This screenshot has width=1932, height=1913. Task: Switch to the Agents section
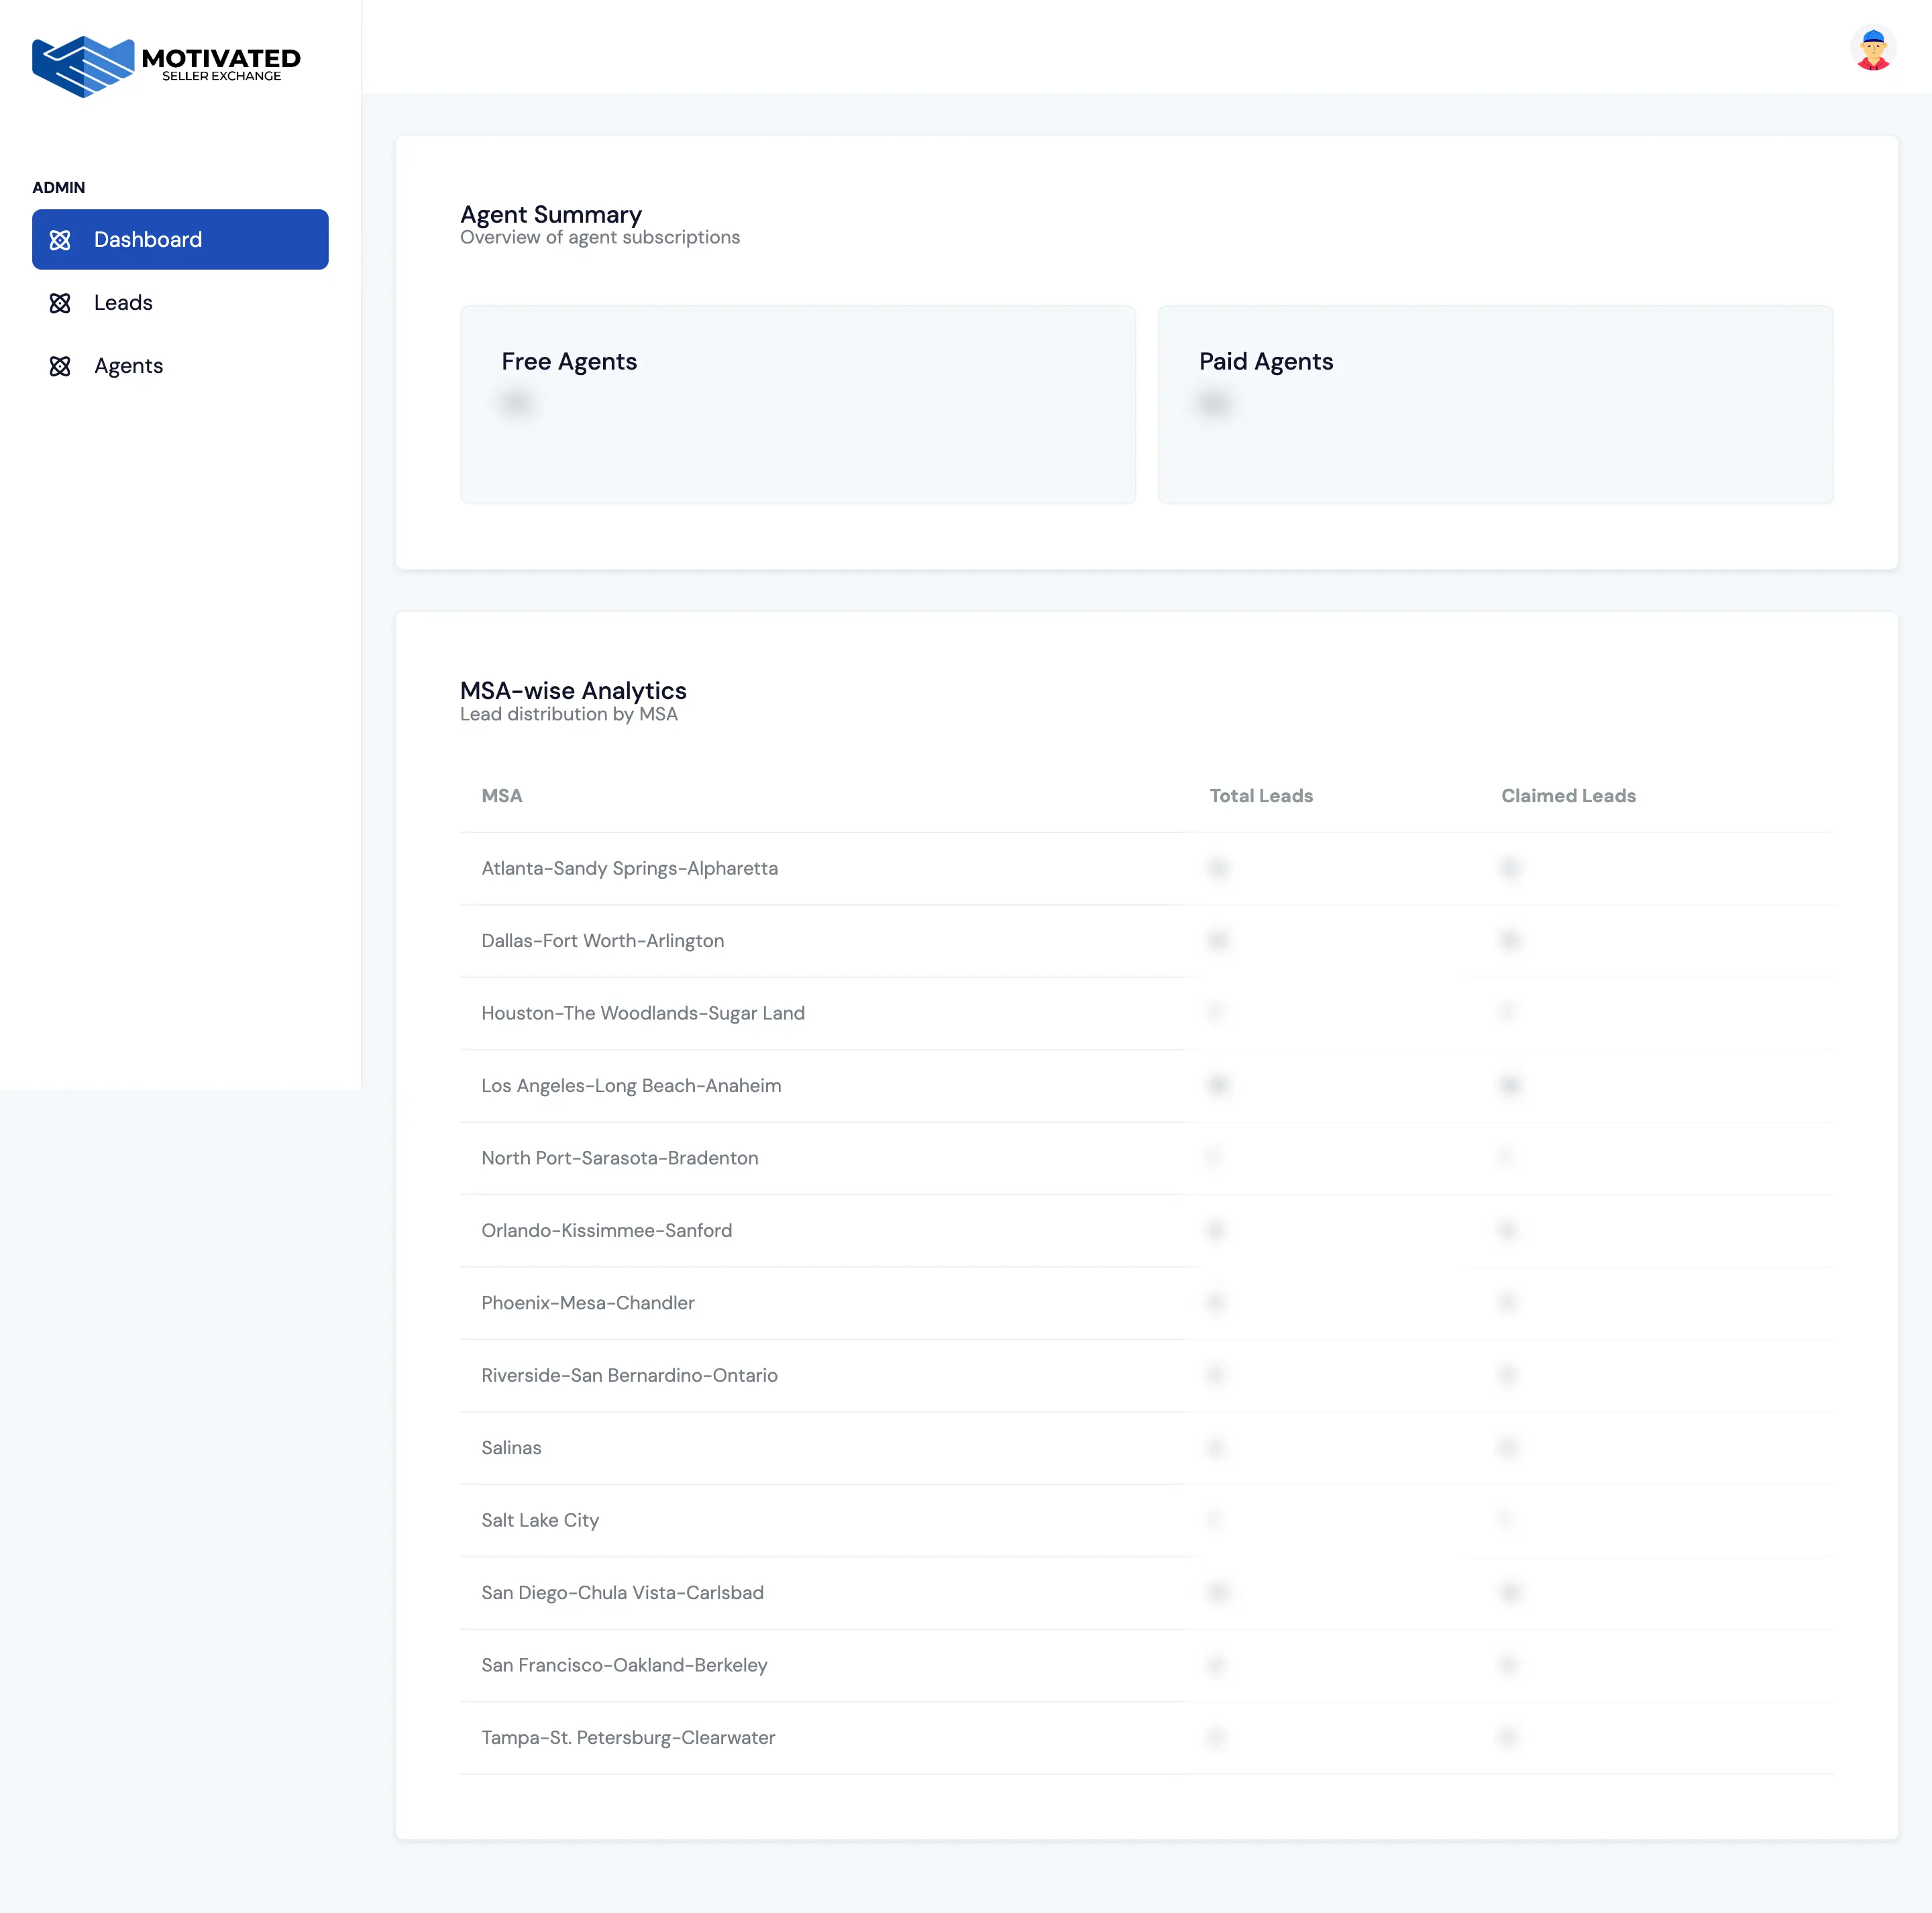pyautogui.click(x=128, y=365)
